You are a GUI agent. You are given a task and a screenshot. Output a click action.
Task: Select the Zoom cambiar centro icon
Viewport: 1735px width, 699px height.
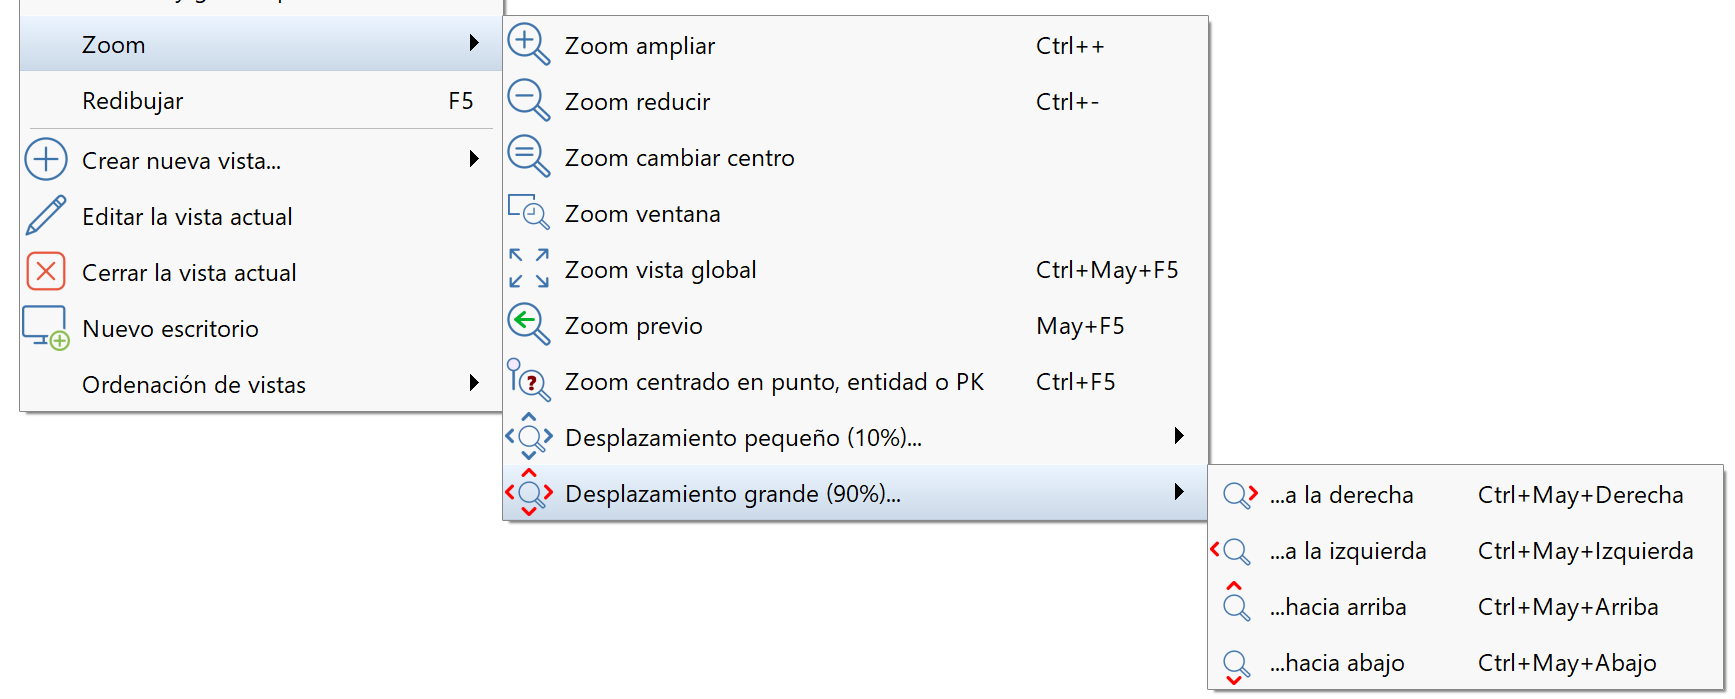point(528,157)
